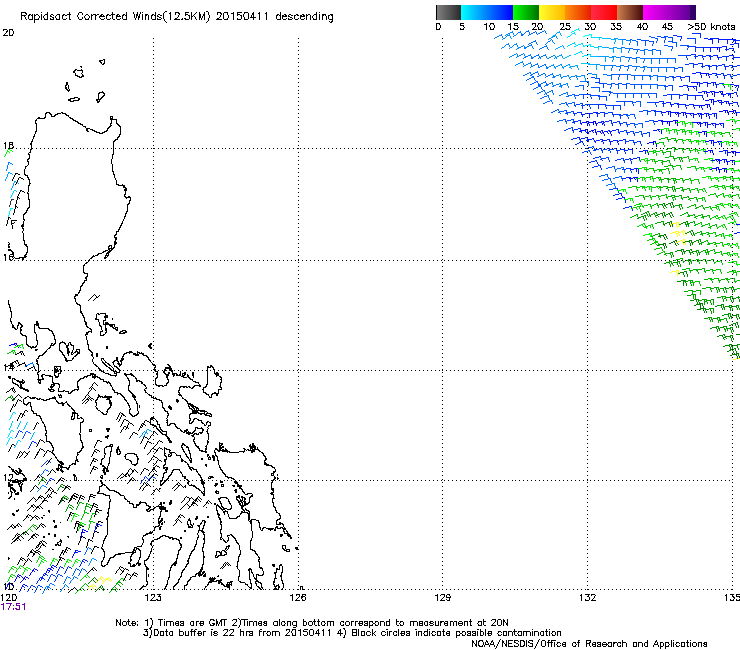Click the purple '17:51' time stamp

13,607
